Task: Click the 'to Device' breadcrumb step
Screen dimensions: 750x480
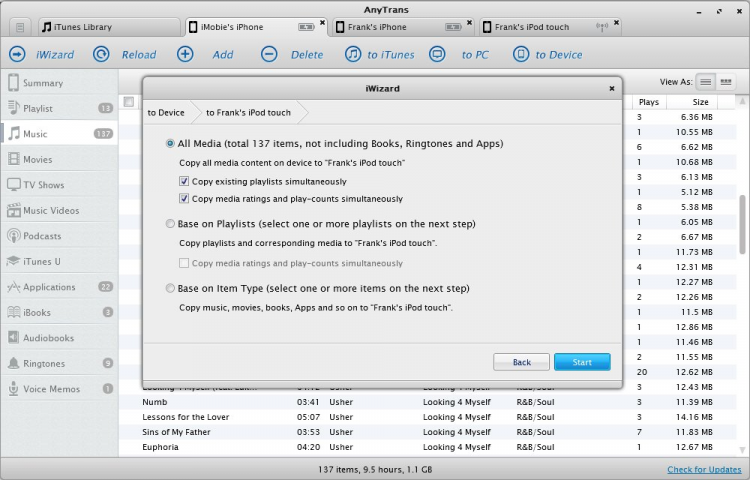Action: click(166, 113)
